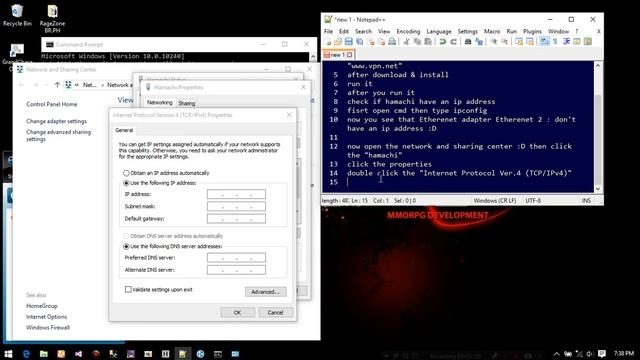Open the HomeGroup link
This screenshot has width=640, height=360.
click(x=42, y=306)
